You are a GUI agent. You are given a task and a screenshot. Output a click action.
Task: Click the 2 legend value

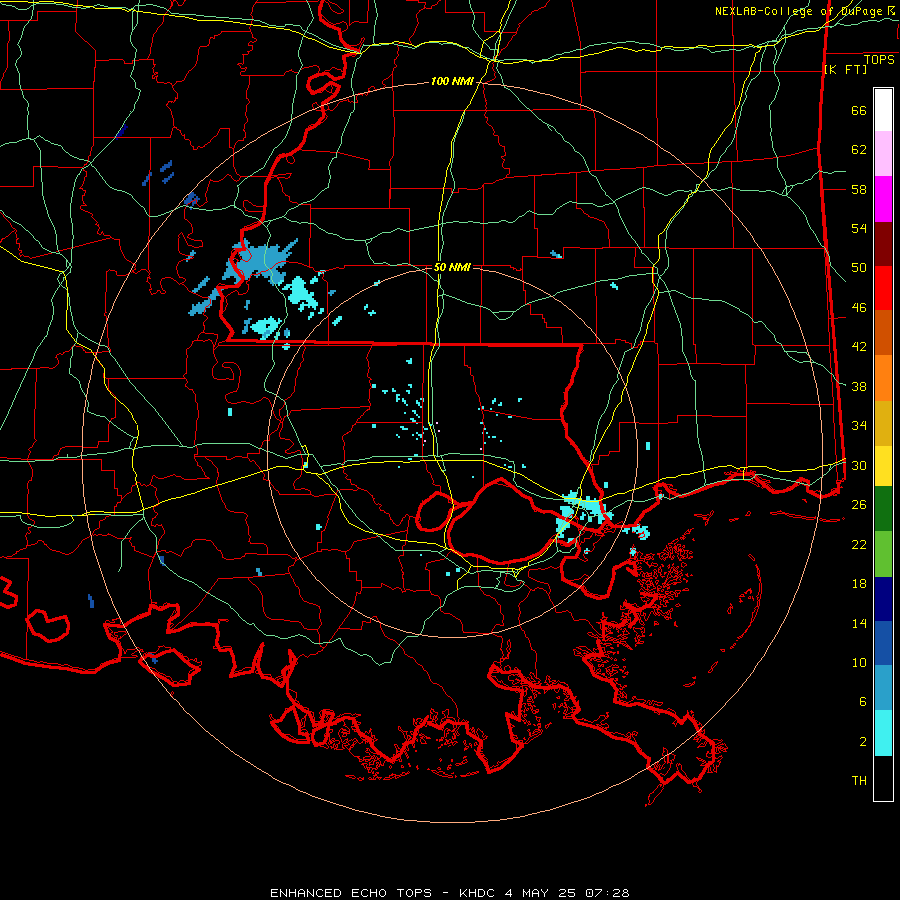[863, 741]
